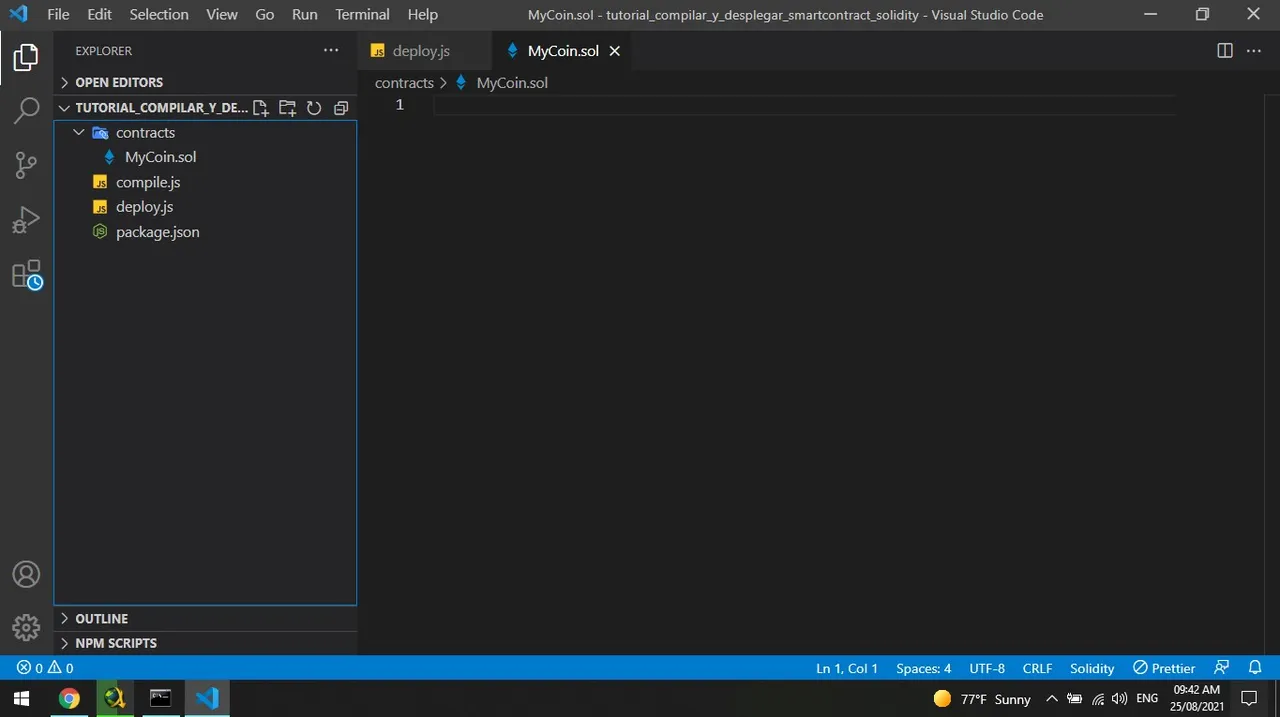This screenshot has height=717, width=1280.
Task: Open Explorer views and more actions menu
Action: coord(331,50)
